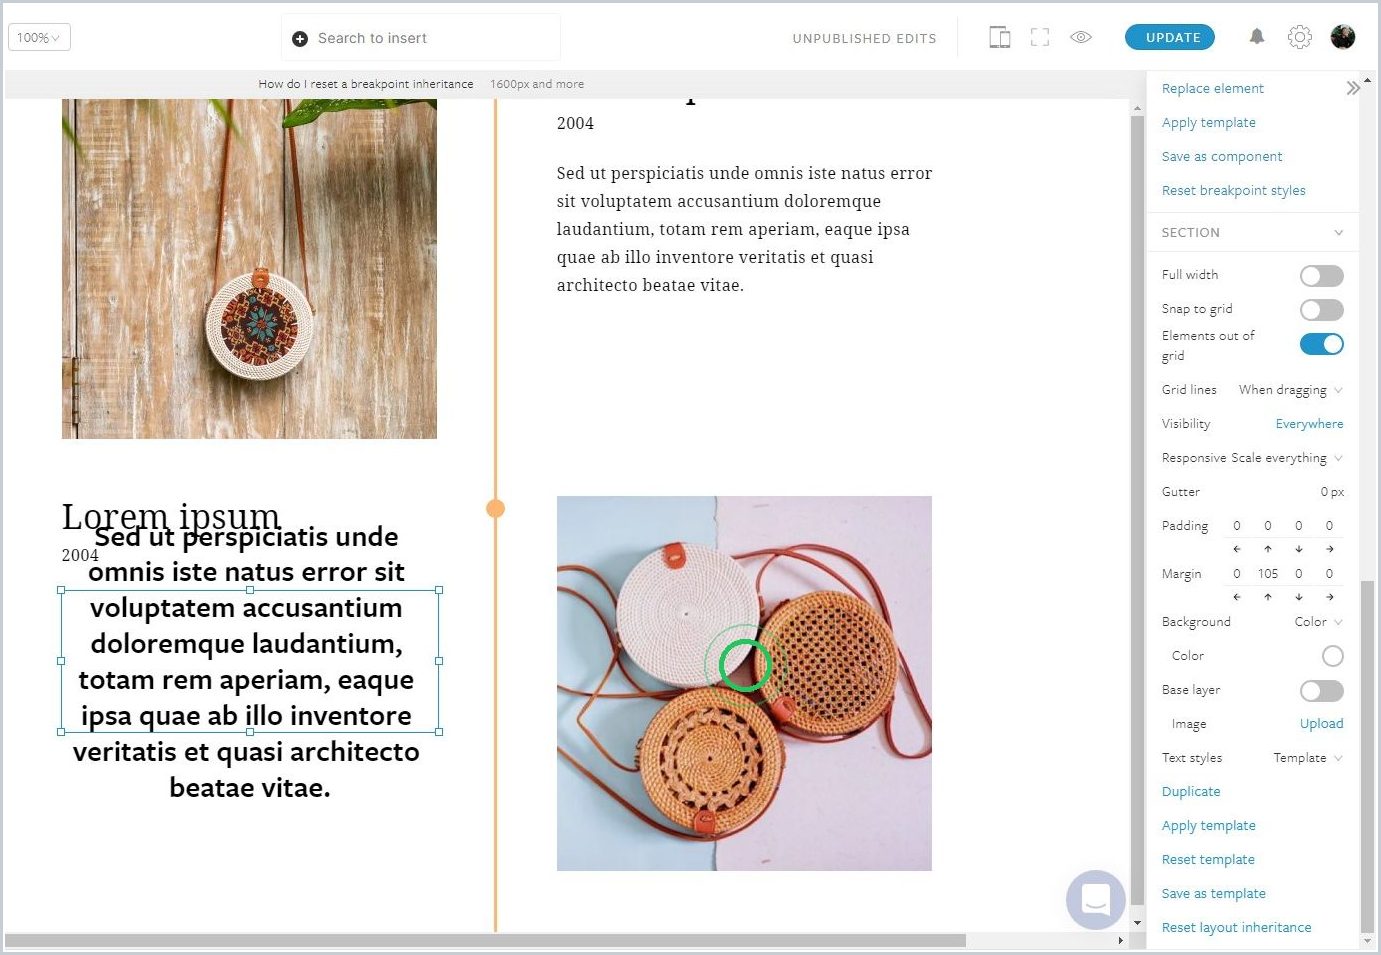
Task: Click the Padding down arrow
Action: (1299, 549)
